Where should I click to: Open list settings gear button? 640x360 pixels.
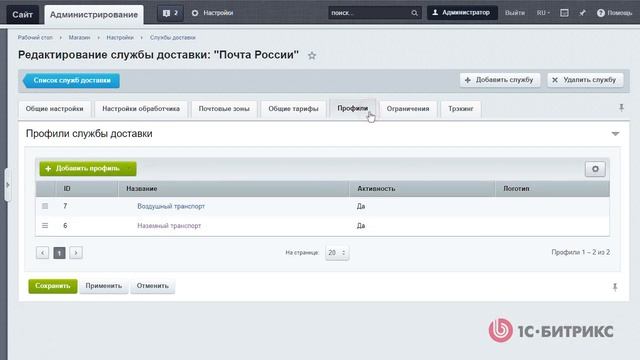pyautogui.click(x=595, y=169)
